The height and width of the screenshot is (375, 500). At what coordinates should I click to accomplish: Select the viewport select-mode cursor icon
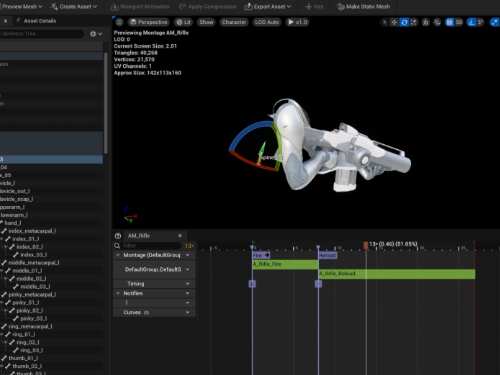tap(385, 22)
